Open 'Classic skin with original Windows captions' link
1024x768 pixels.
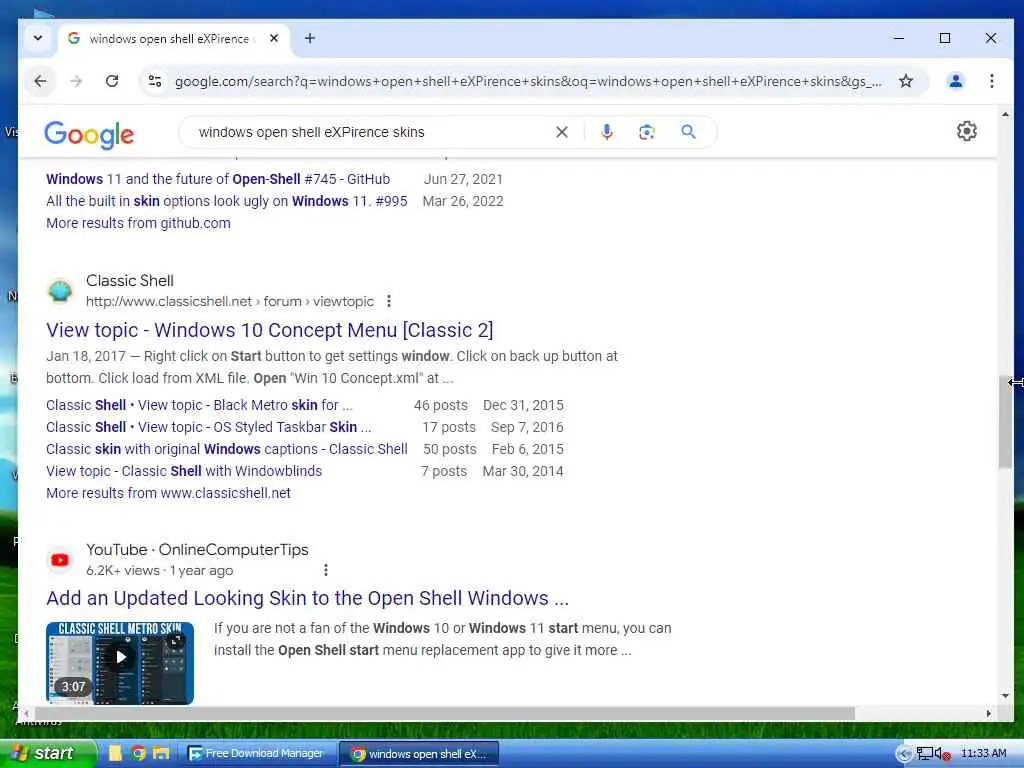227,449
